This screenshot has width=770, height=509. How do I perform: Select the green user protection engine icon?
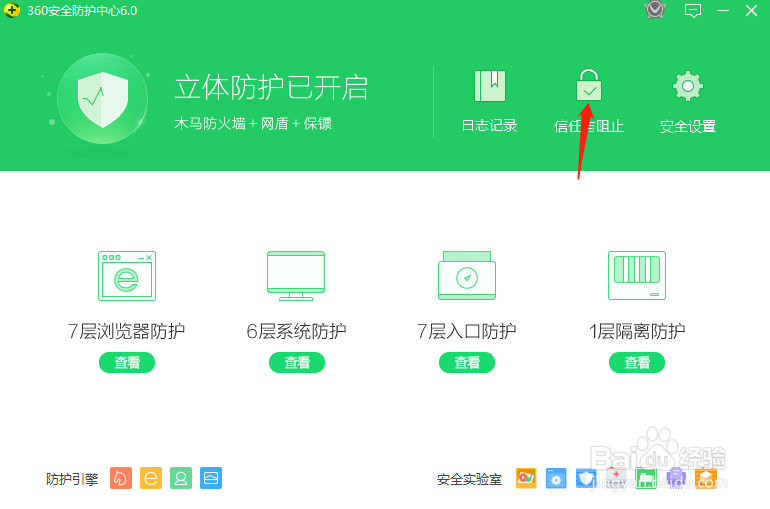181,478
